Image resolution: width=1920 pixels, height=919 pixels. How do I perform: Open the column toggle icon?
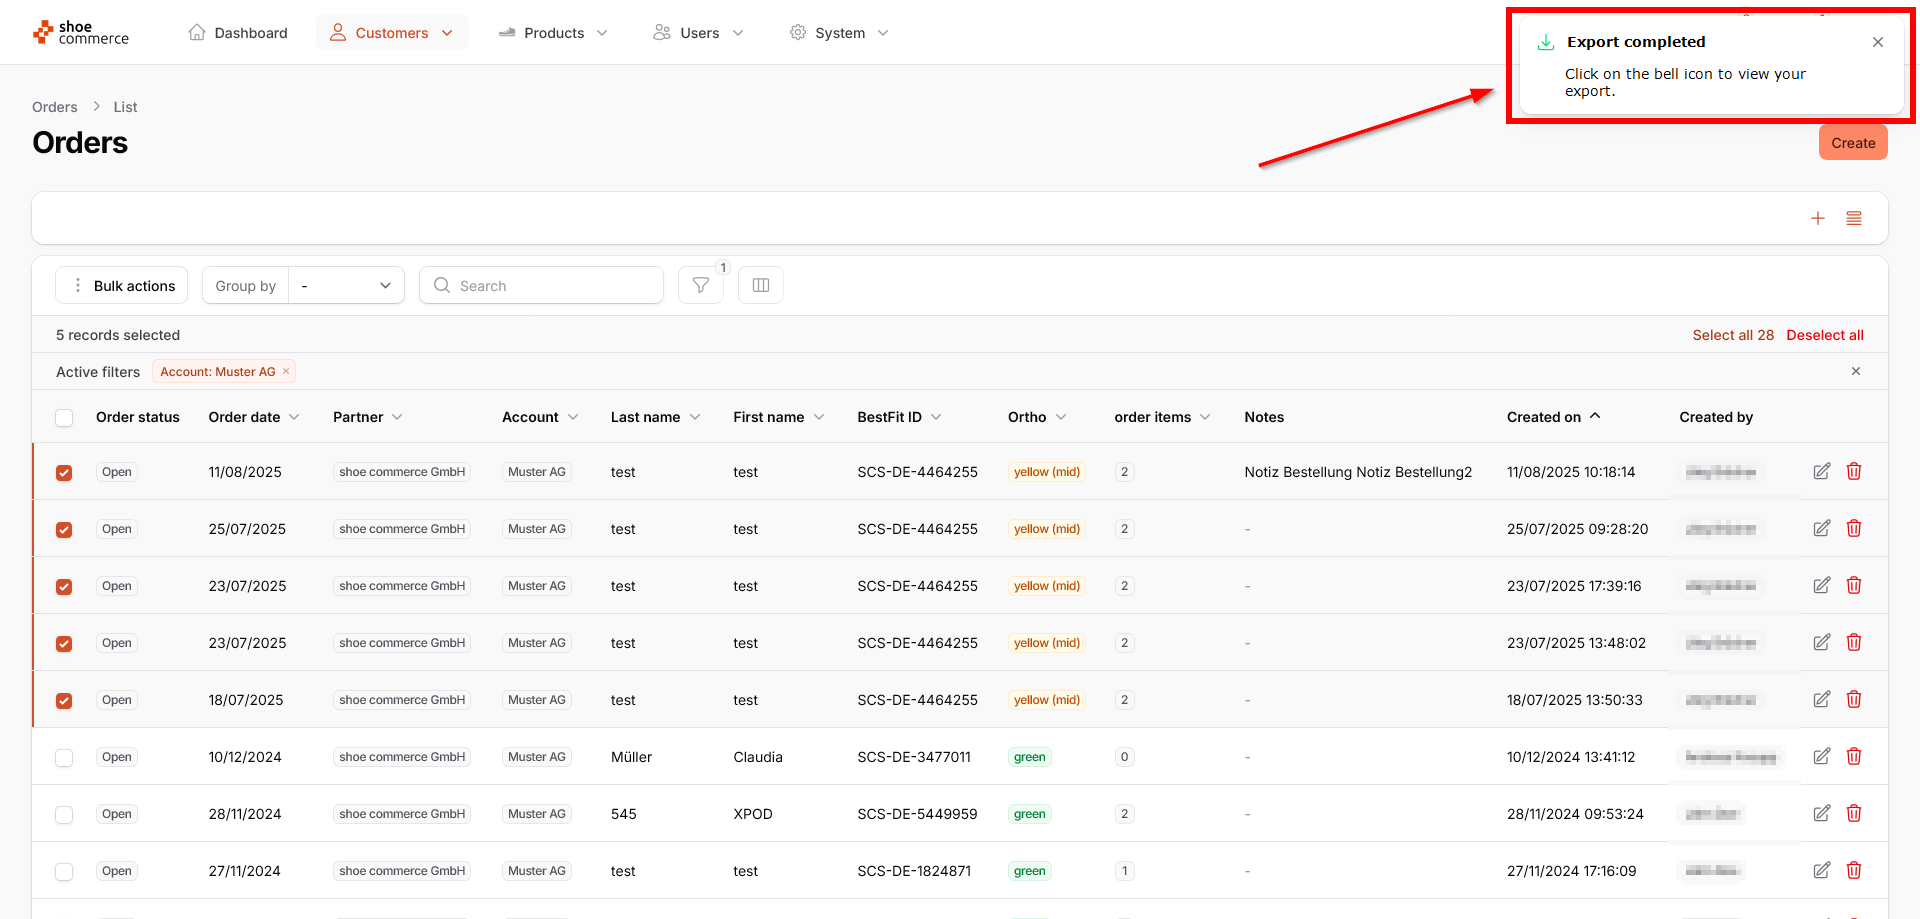click(x=760, y=286)
